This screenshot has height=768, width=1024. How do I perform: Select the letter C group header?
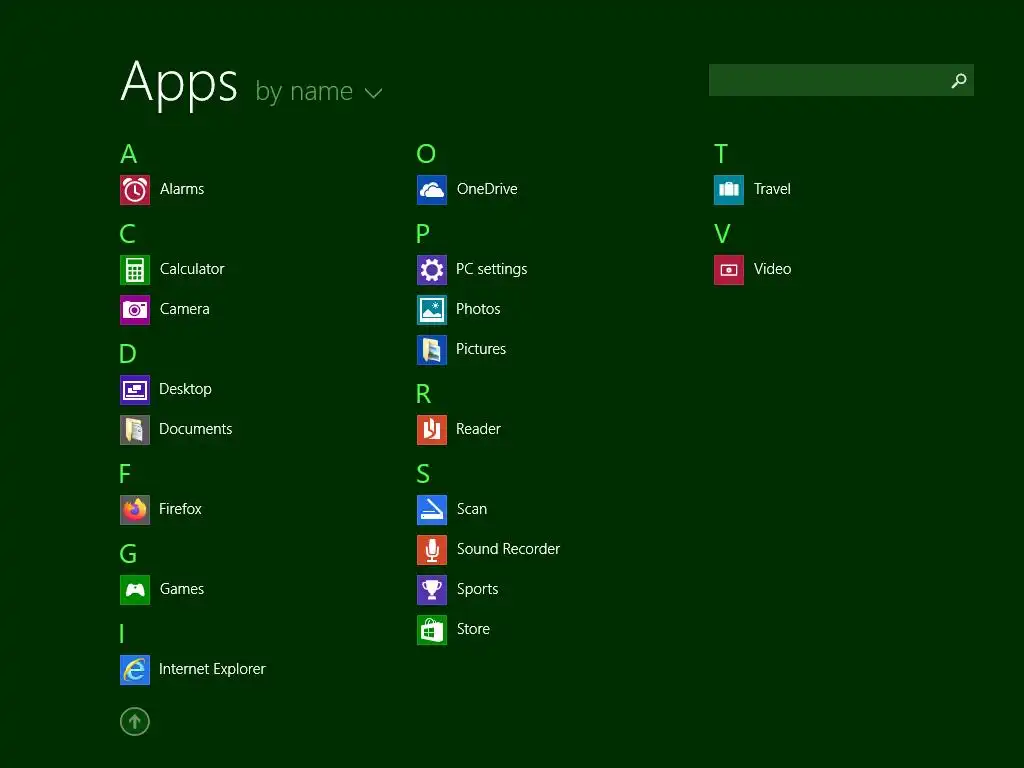click(127, 234)
